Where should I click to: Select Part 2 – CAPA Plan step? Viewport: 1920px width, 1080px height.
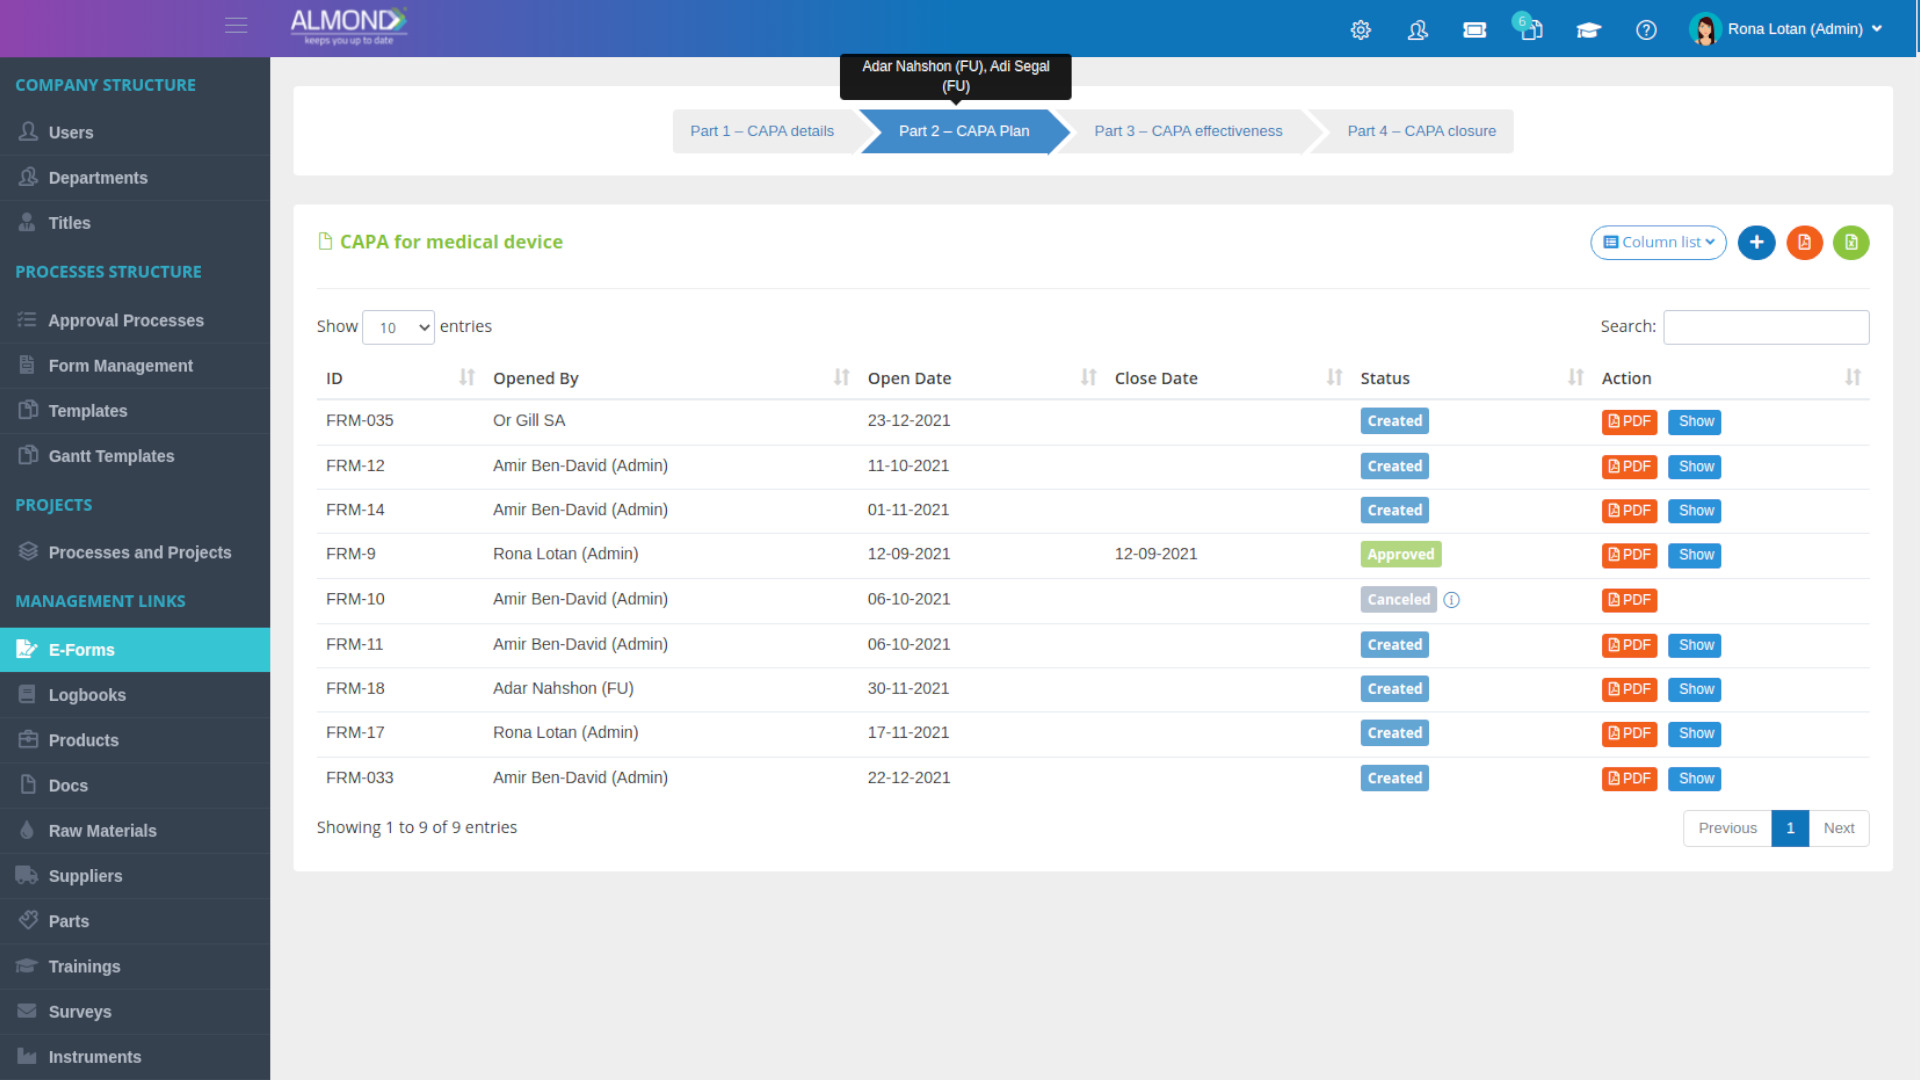(x=964, y=131)
